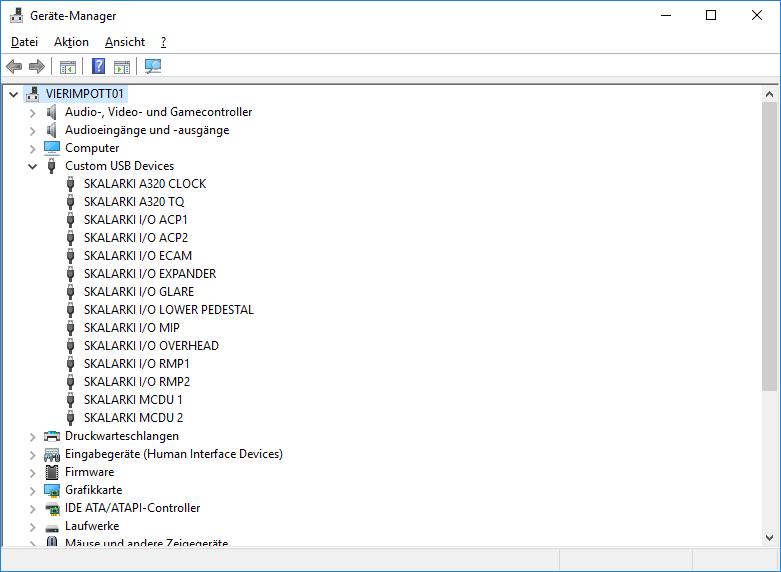
Task: Select SKALARKI MCDU 2 device
Action: pos(133,418)
